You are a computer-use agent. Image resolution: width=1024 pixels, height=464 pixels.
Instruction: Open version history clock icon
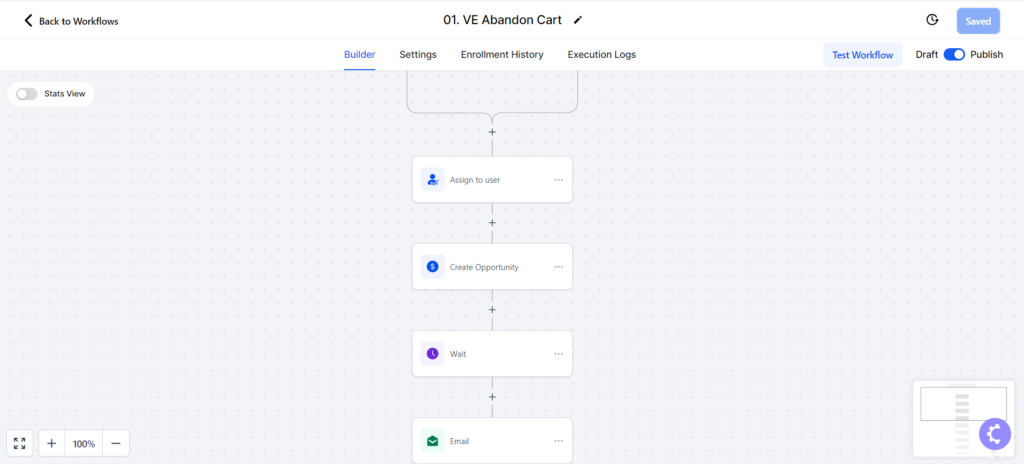tap(932, 20)
